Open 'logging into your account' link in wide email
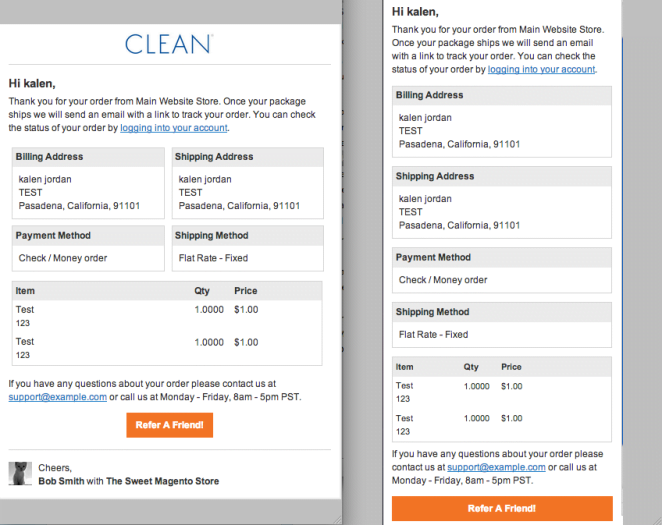This screenshot has width=662, height=525. point(174,128)
